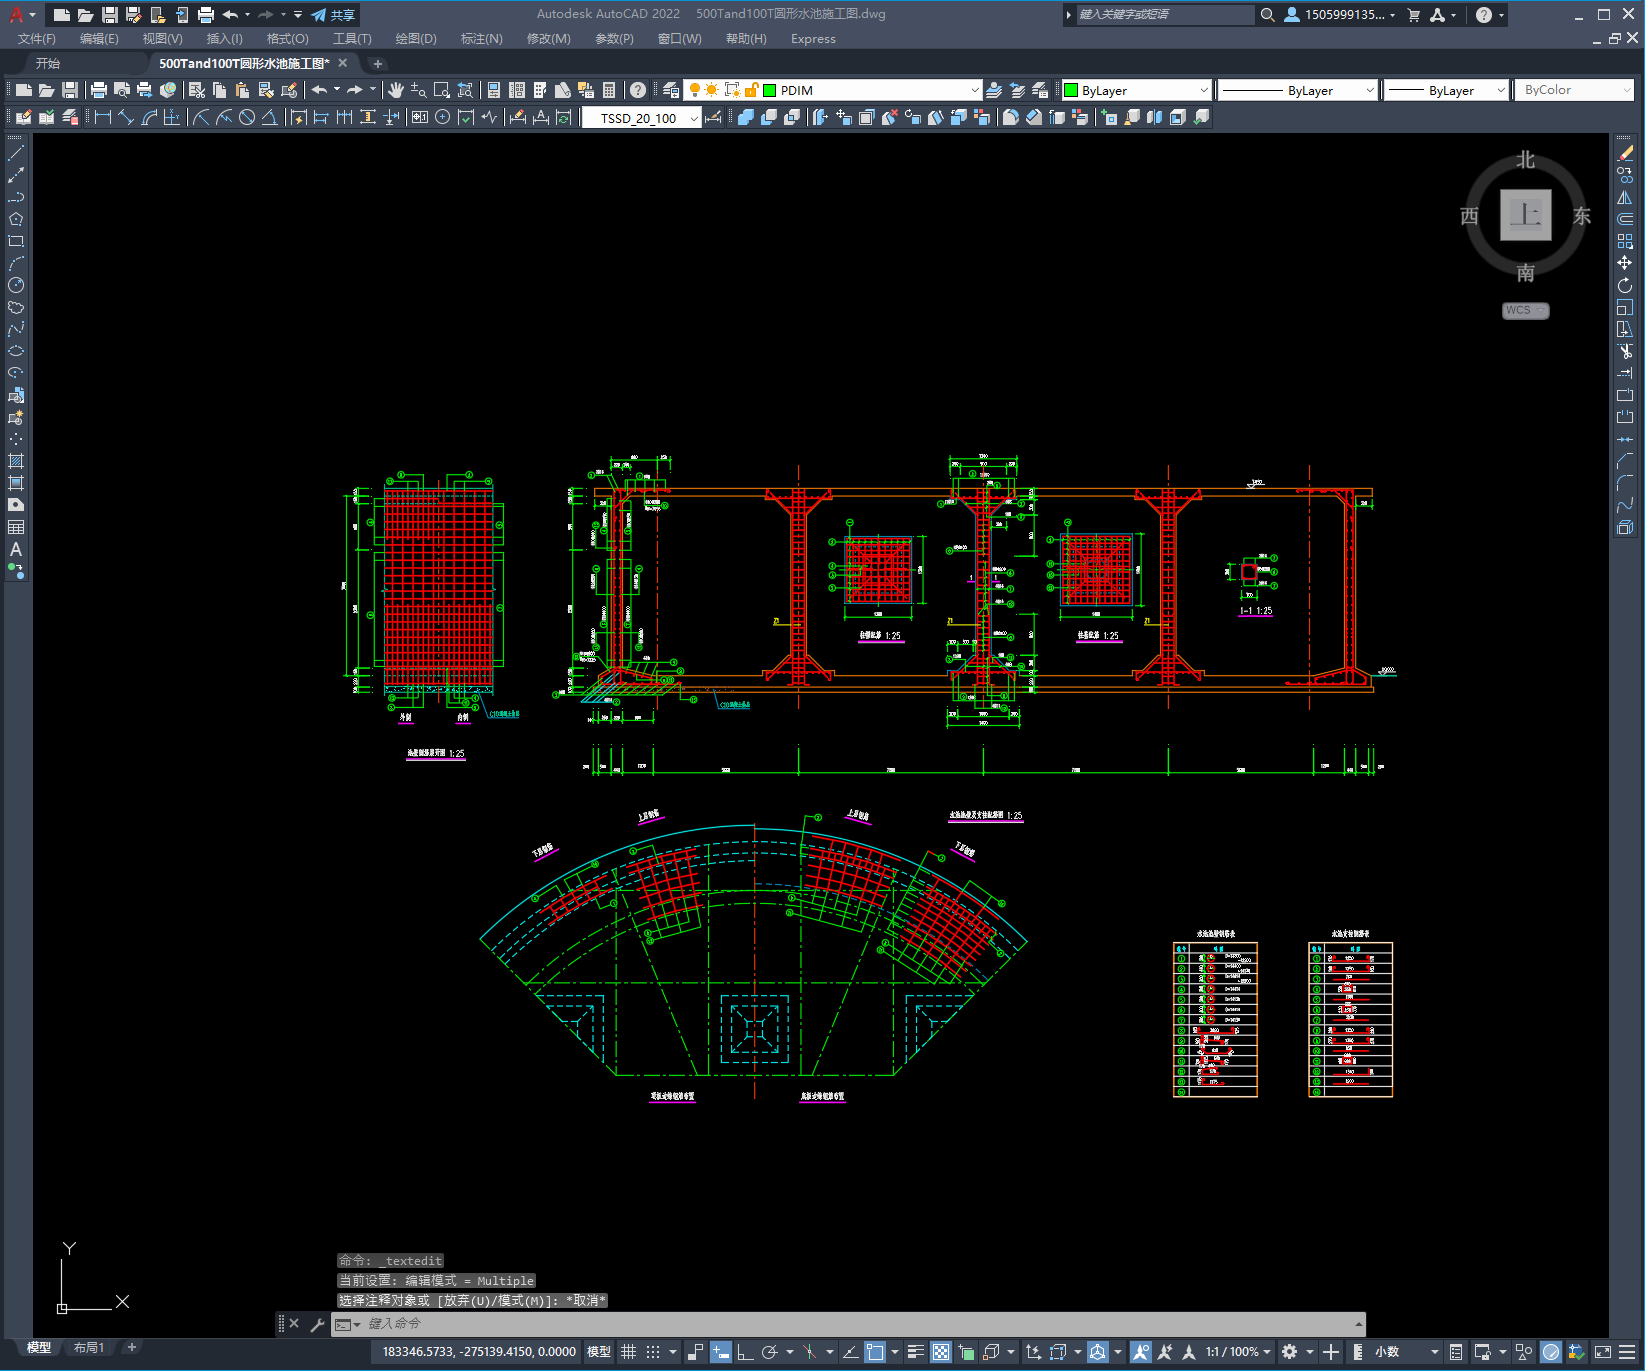Viewport: 1645px width, 1371px height.
Task: Click the 模型 model space button in status bar
Action: tap(598, 1352)
